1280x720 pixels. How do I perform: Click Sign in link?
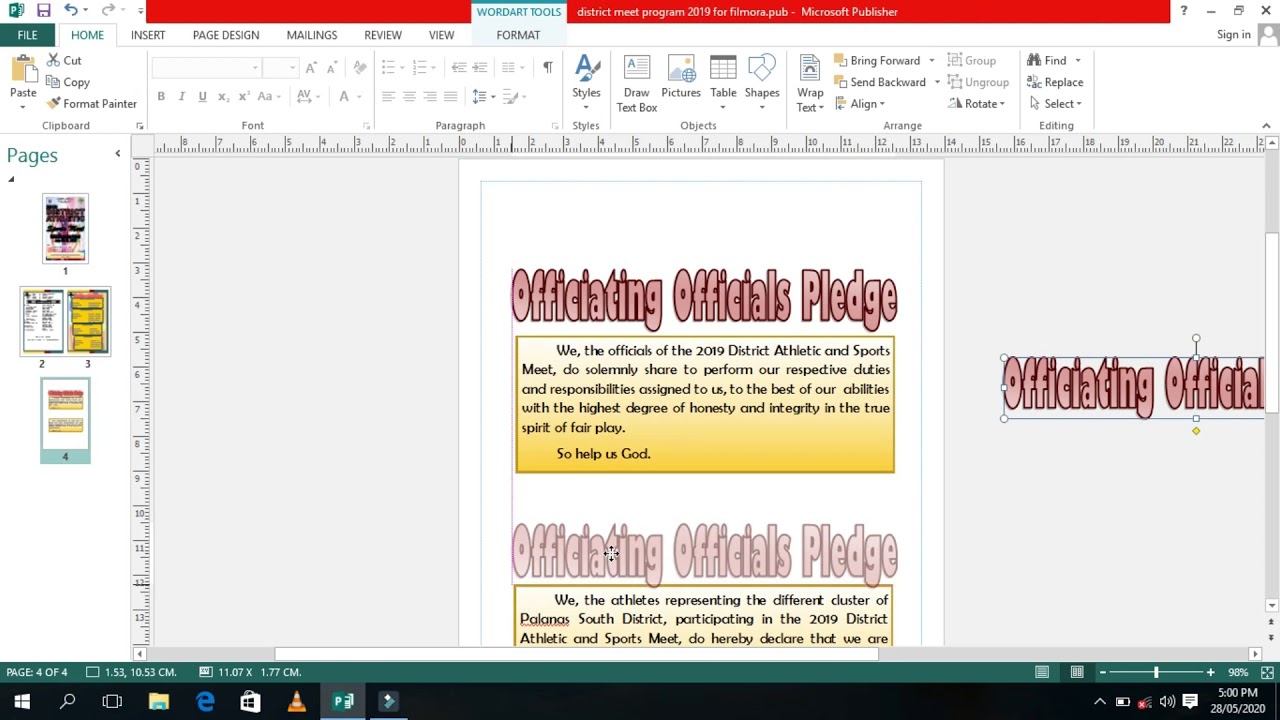(1234, 35)
